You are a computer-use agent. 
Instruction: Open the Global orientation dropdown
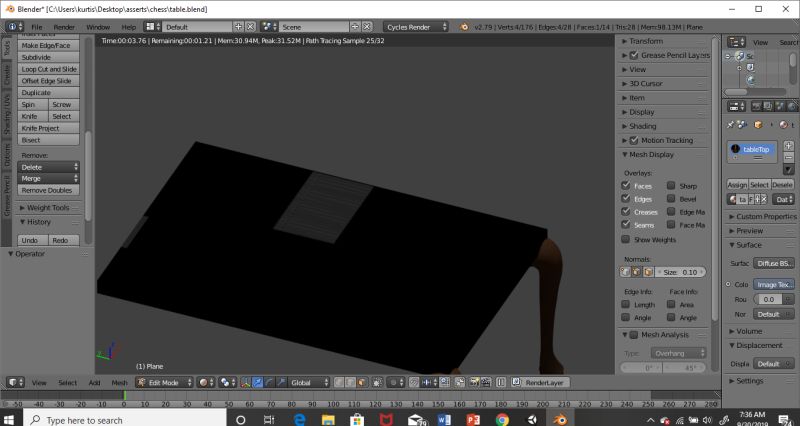[x=310, y=382]
